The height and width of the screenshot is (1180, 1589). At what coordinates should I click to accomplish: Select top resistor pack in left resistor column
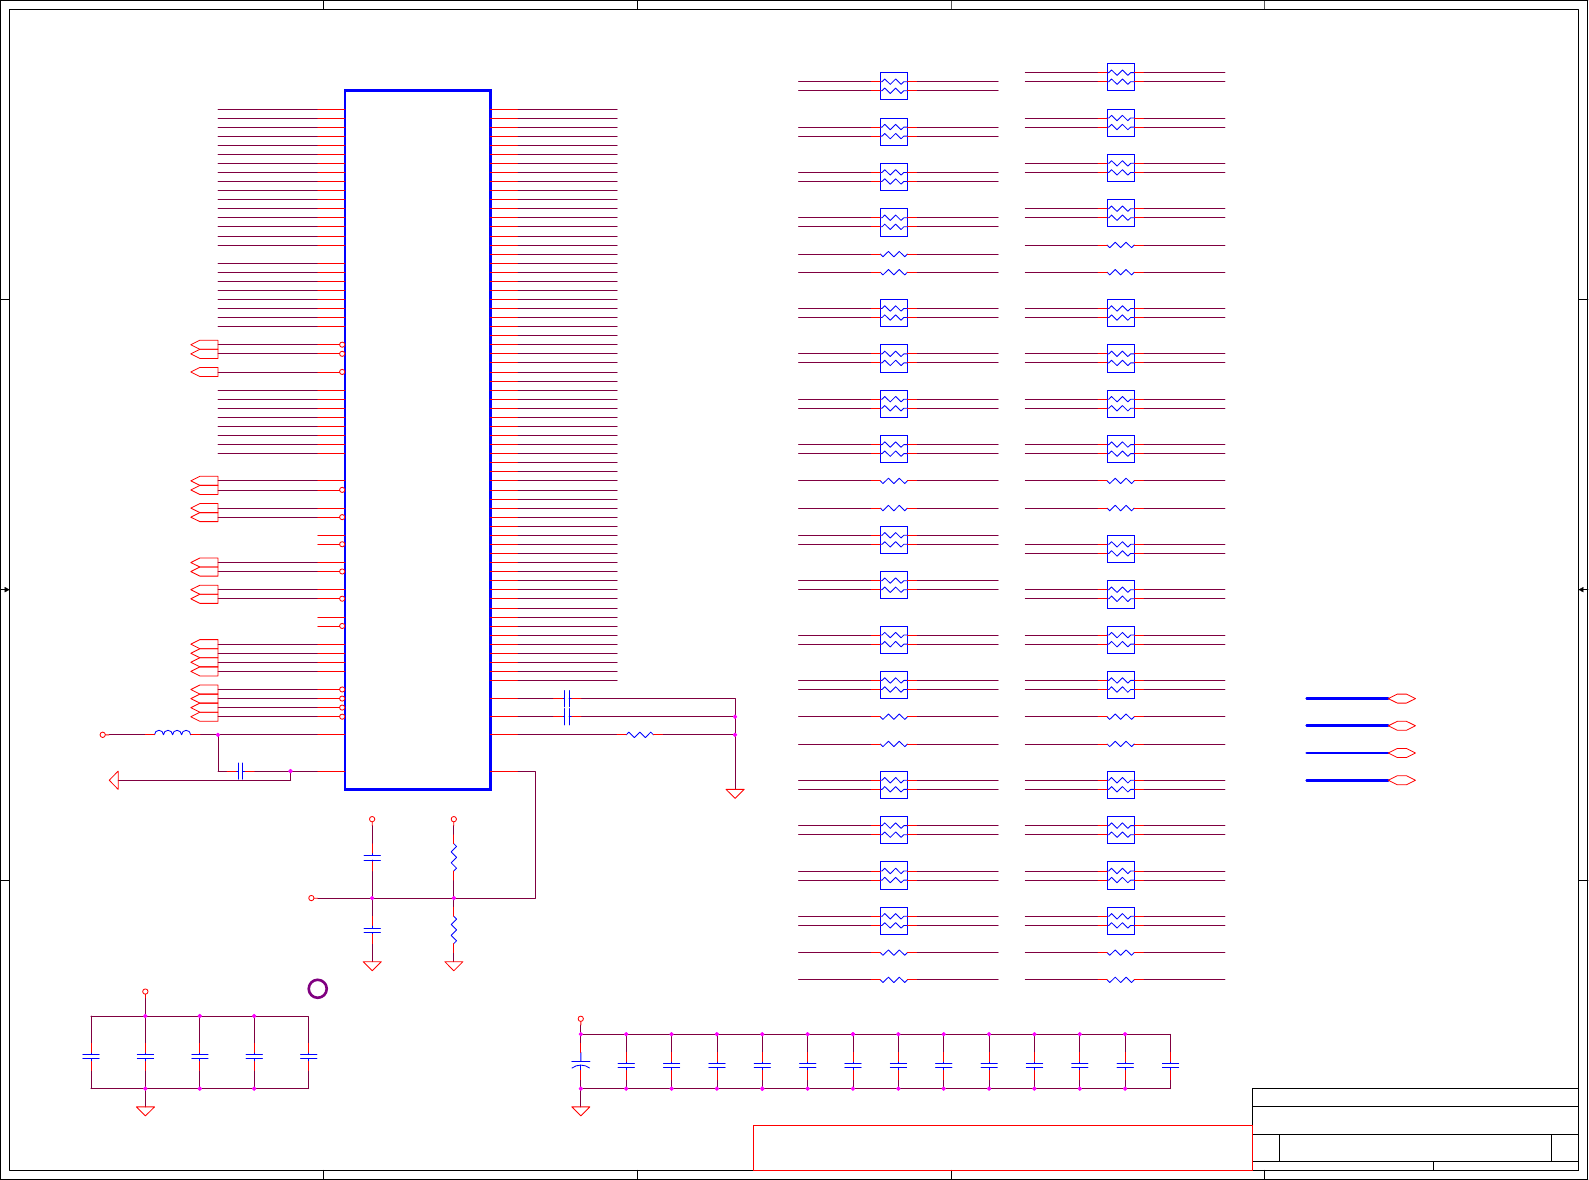[x=894, y=86]
